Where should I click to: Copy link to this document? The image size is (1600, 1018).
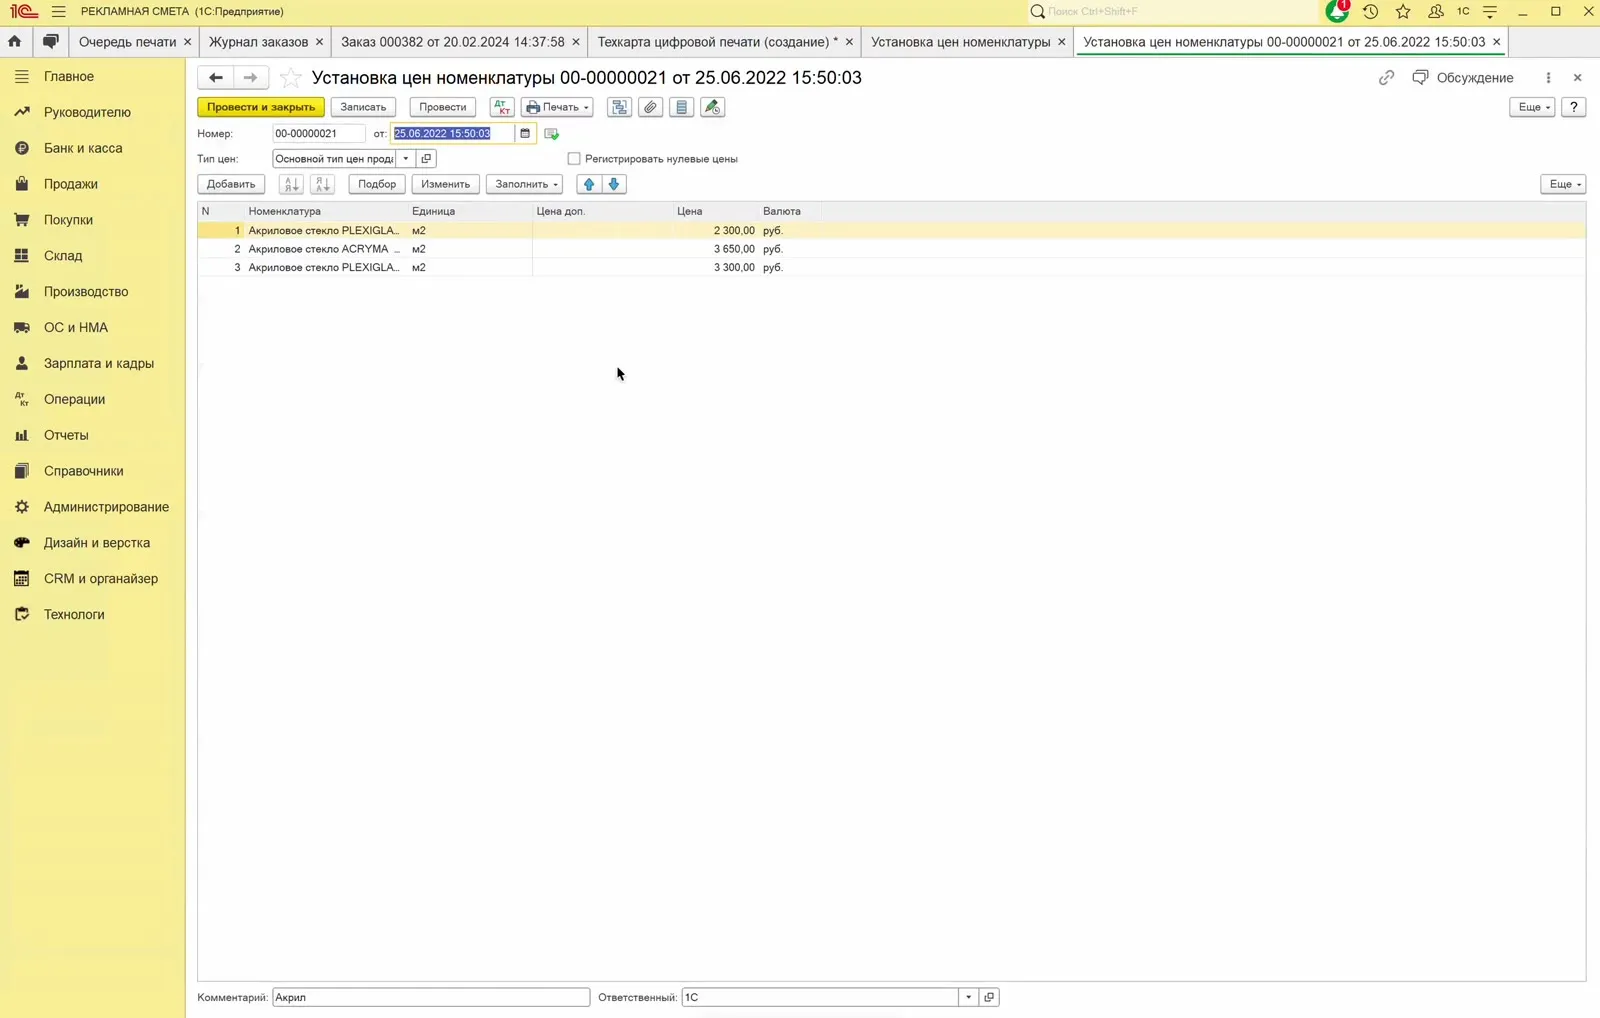1386,78
